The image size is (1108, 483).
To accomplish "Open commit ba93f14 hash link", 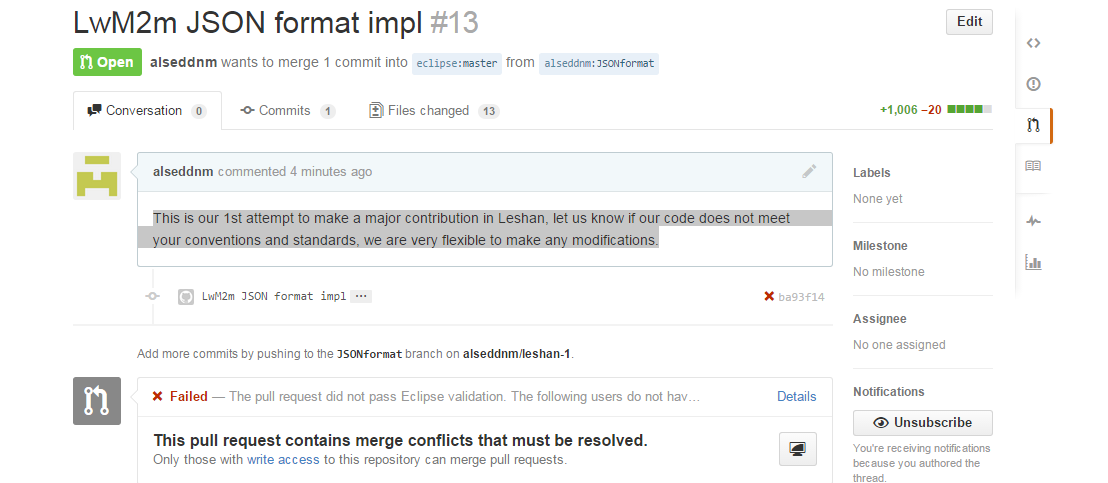I will coord(802,297).
